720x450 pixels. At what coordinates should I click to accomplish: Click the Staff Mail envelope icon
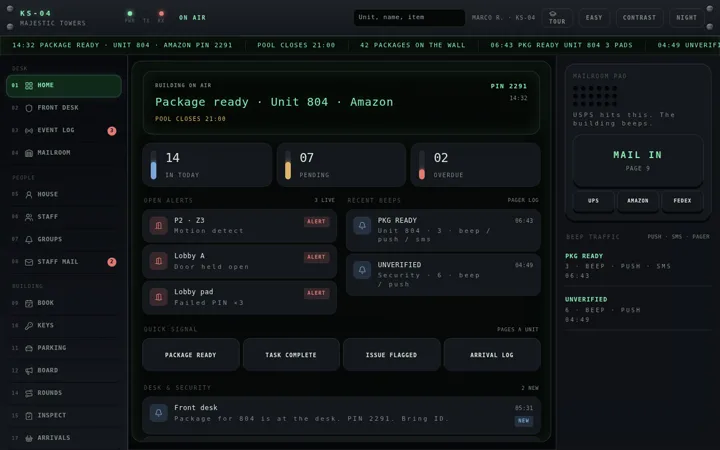coord(29,262)
